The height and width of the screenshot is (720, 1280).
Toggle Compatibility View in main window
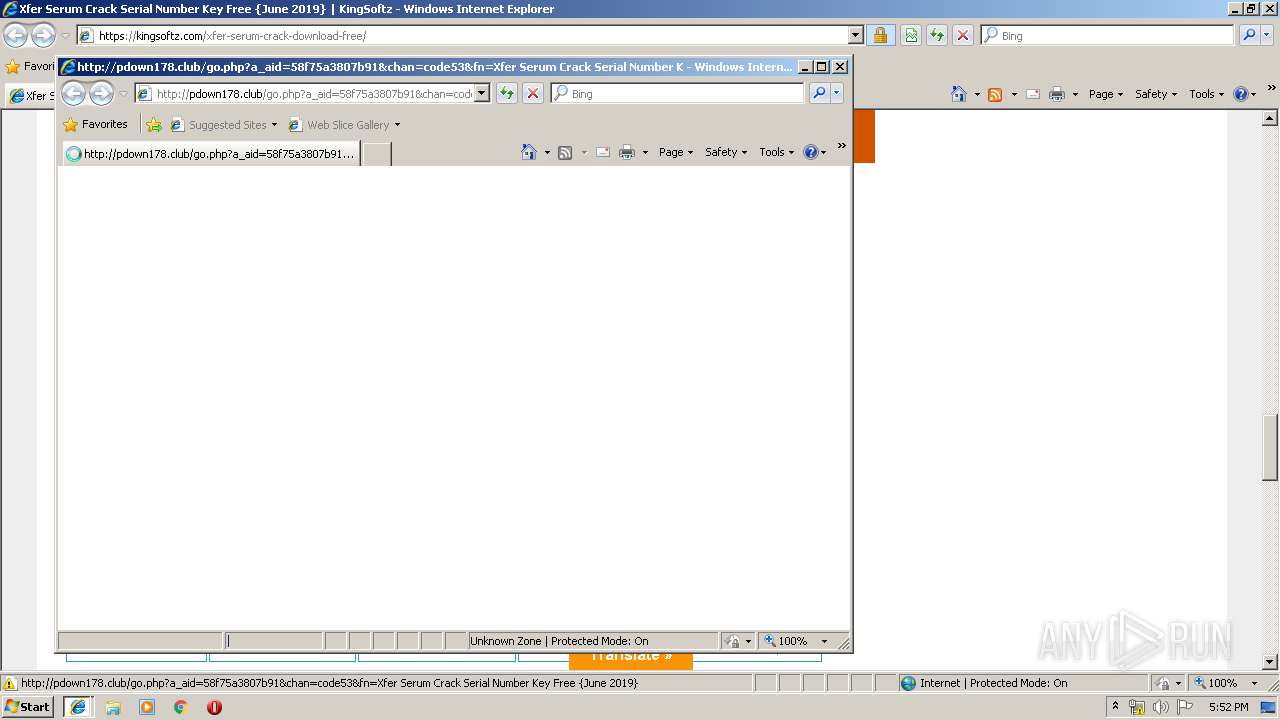point(911,35)
